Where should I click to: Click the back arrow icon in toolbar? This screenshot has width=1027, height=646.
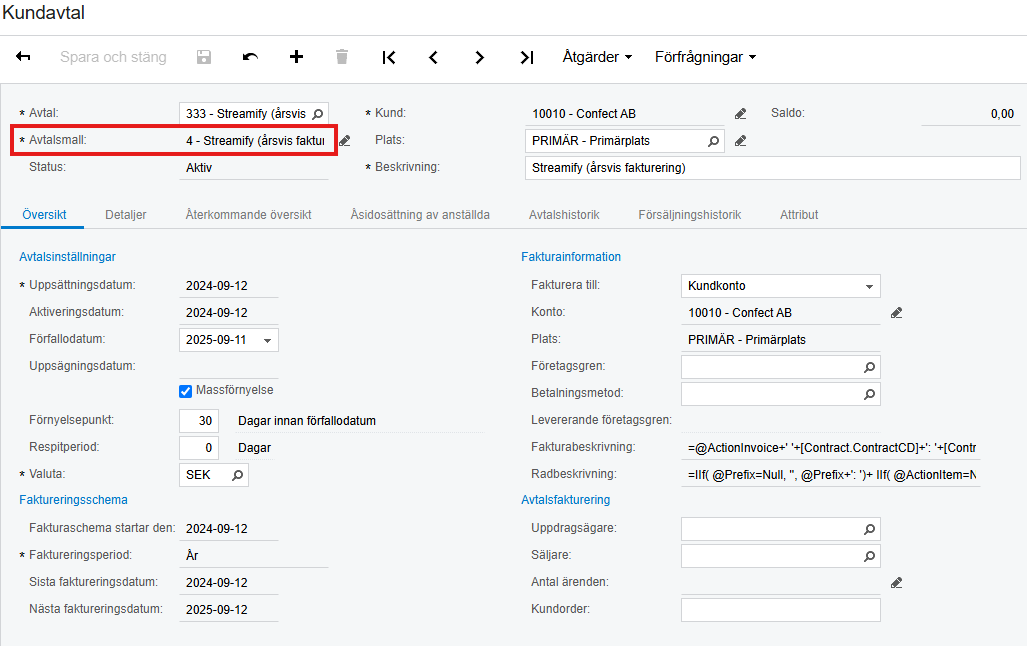[23, 57]
